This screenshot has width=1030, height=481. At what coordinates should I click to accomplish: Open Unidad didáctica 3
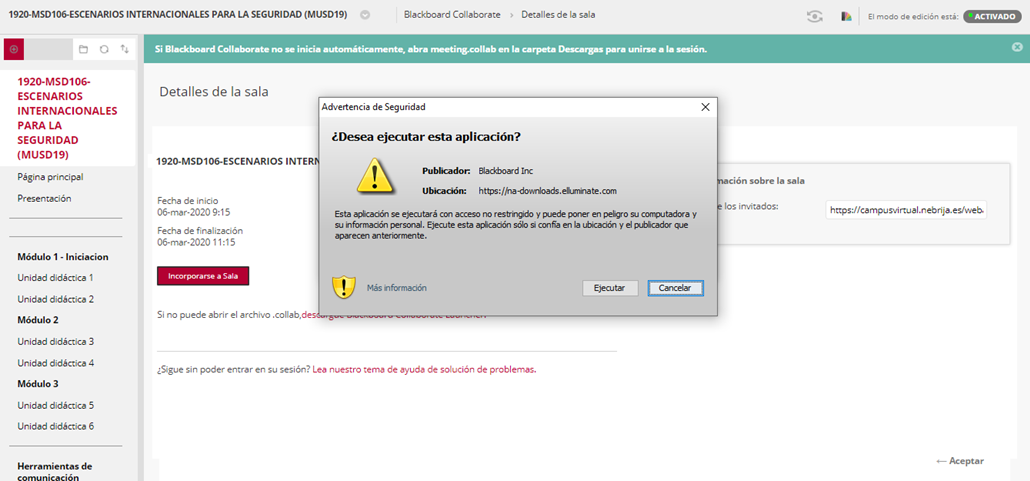tap(56, 342)
